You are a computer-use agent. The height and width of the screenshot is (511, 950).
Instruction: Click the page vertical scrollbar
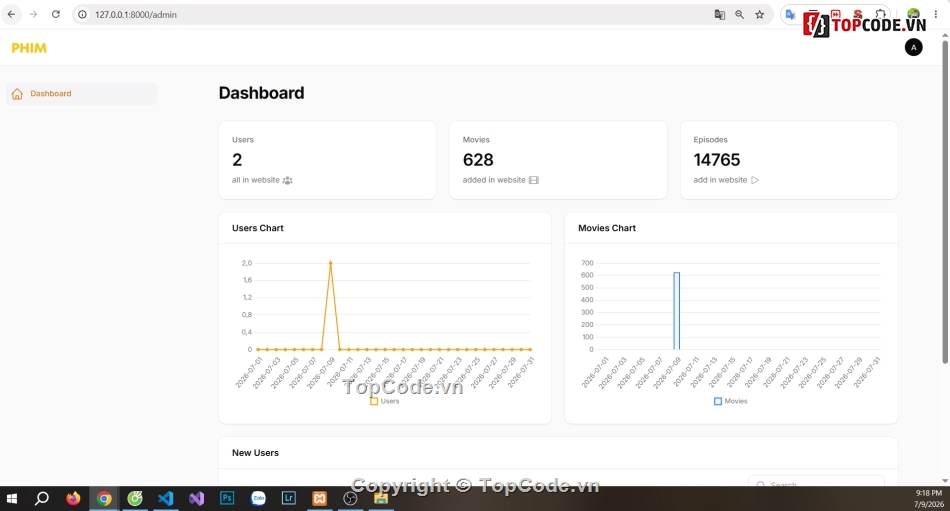pyautogui.click(x=945, y=200)
